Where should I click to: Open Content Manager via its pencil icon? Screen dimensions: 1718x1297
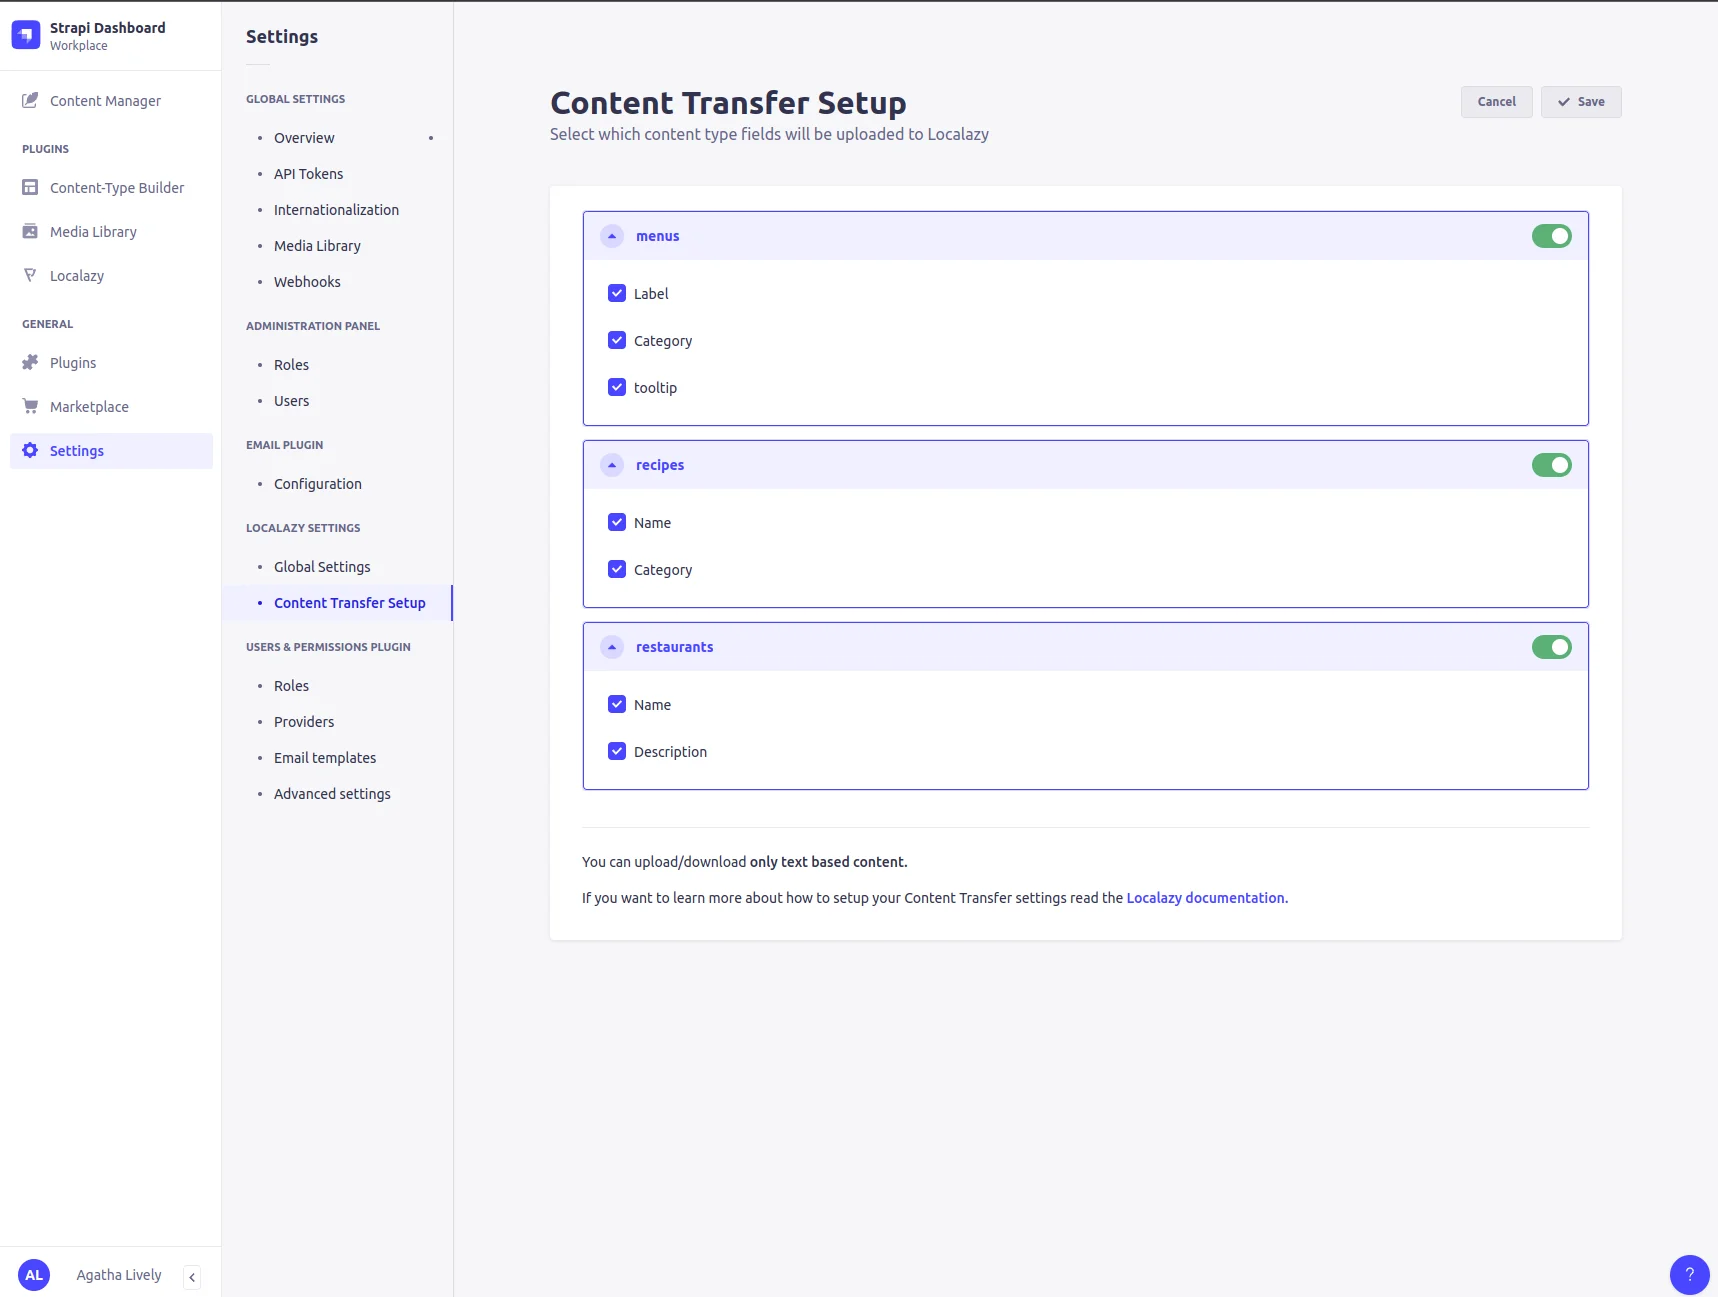30,101
